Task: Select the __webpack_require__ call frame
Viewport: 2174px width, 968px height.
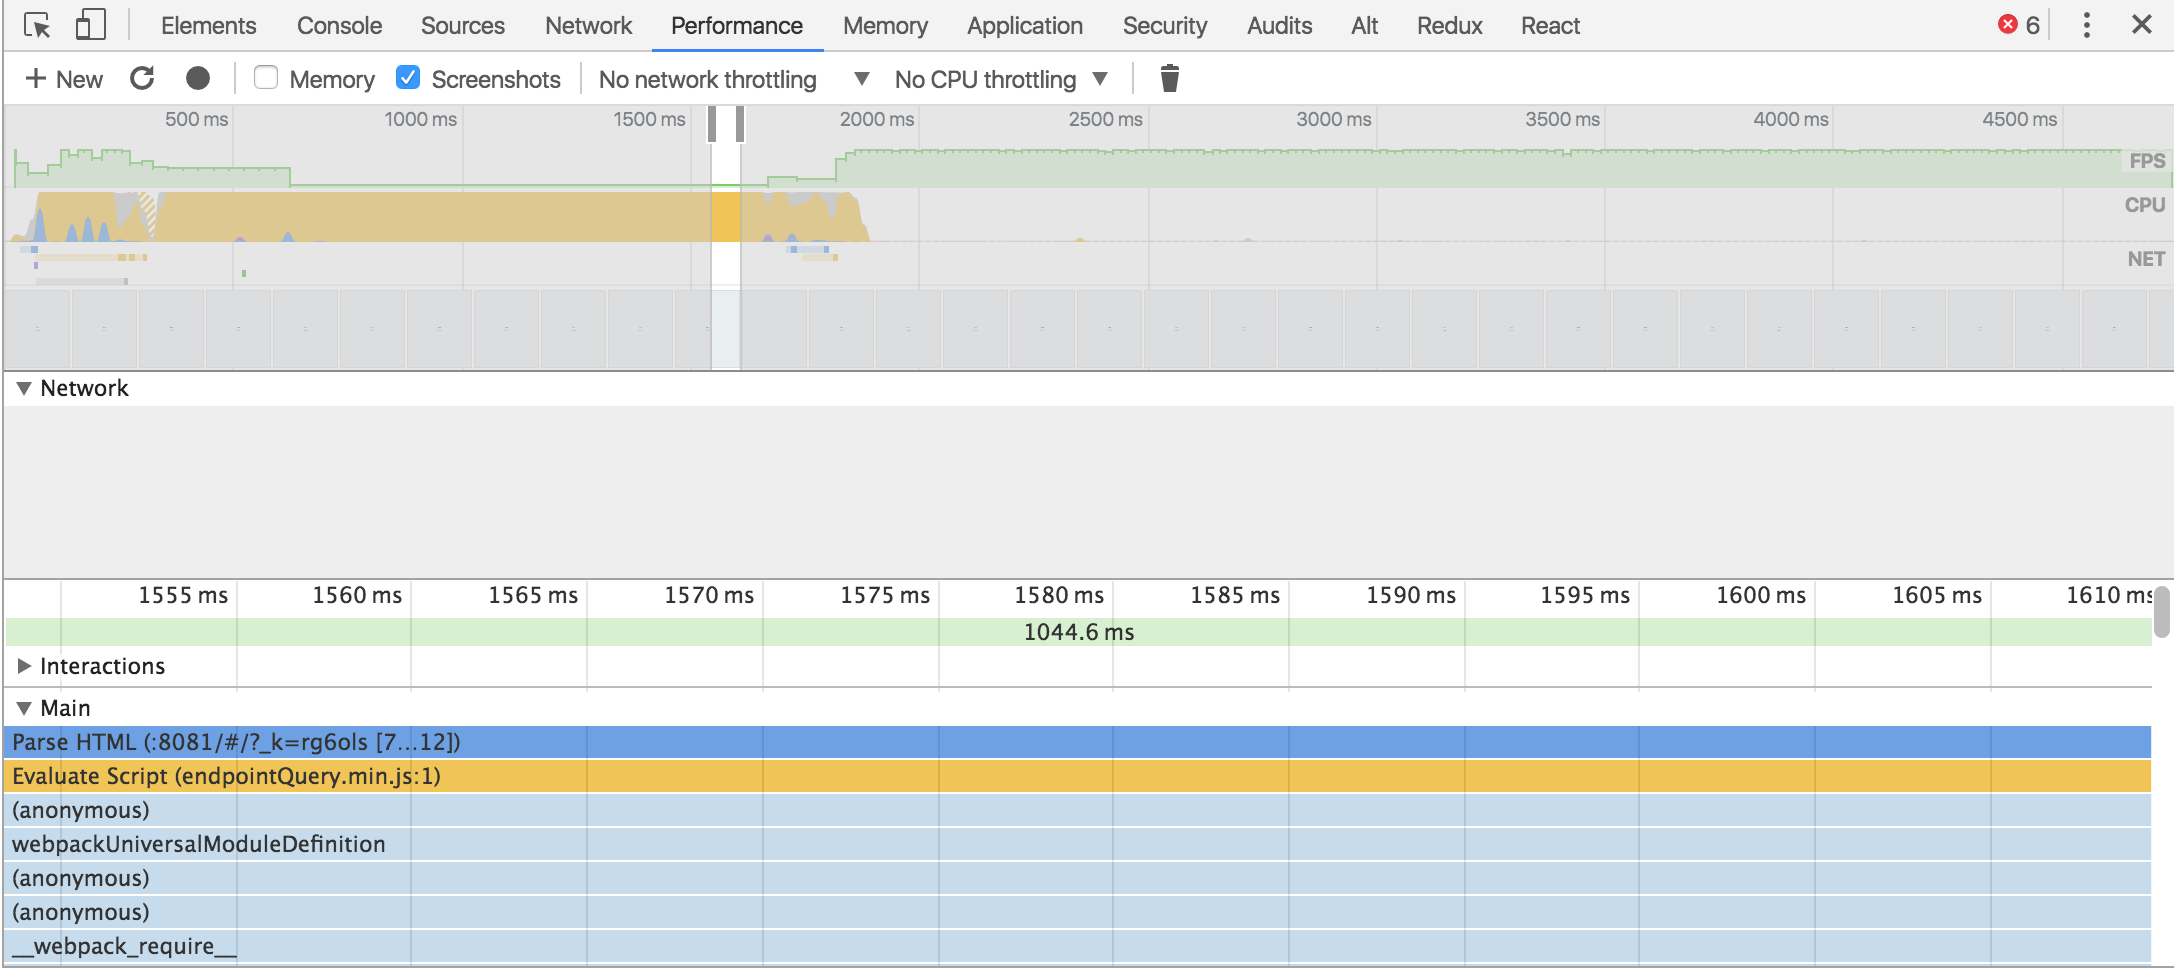Action: 1078,946
